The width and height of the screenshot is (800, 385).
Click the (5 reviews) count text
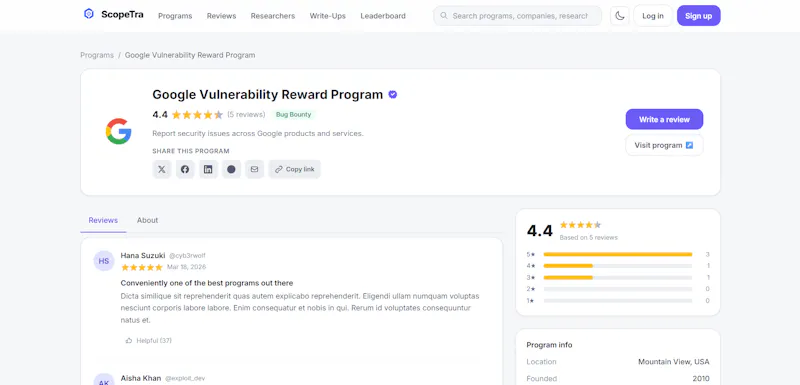tap(246, 115)
